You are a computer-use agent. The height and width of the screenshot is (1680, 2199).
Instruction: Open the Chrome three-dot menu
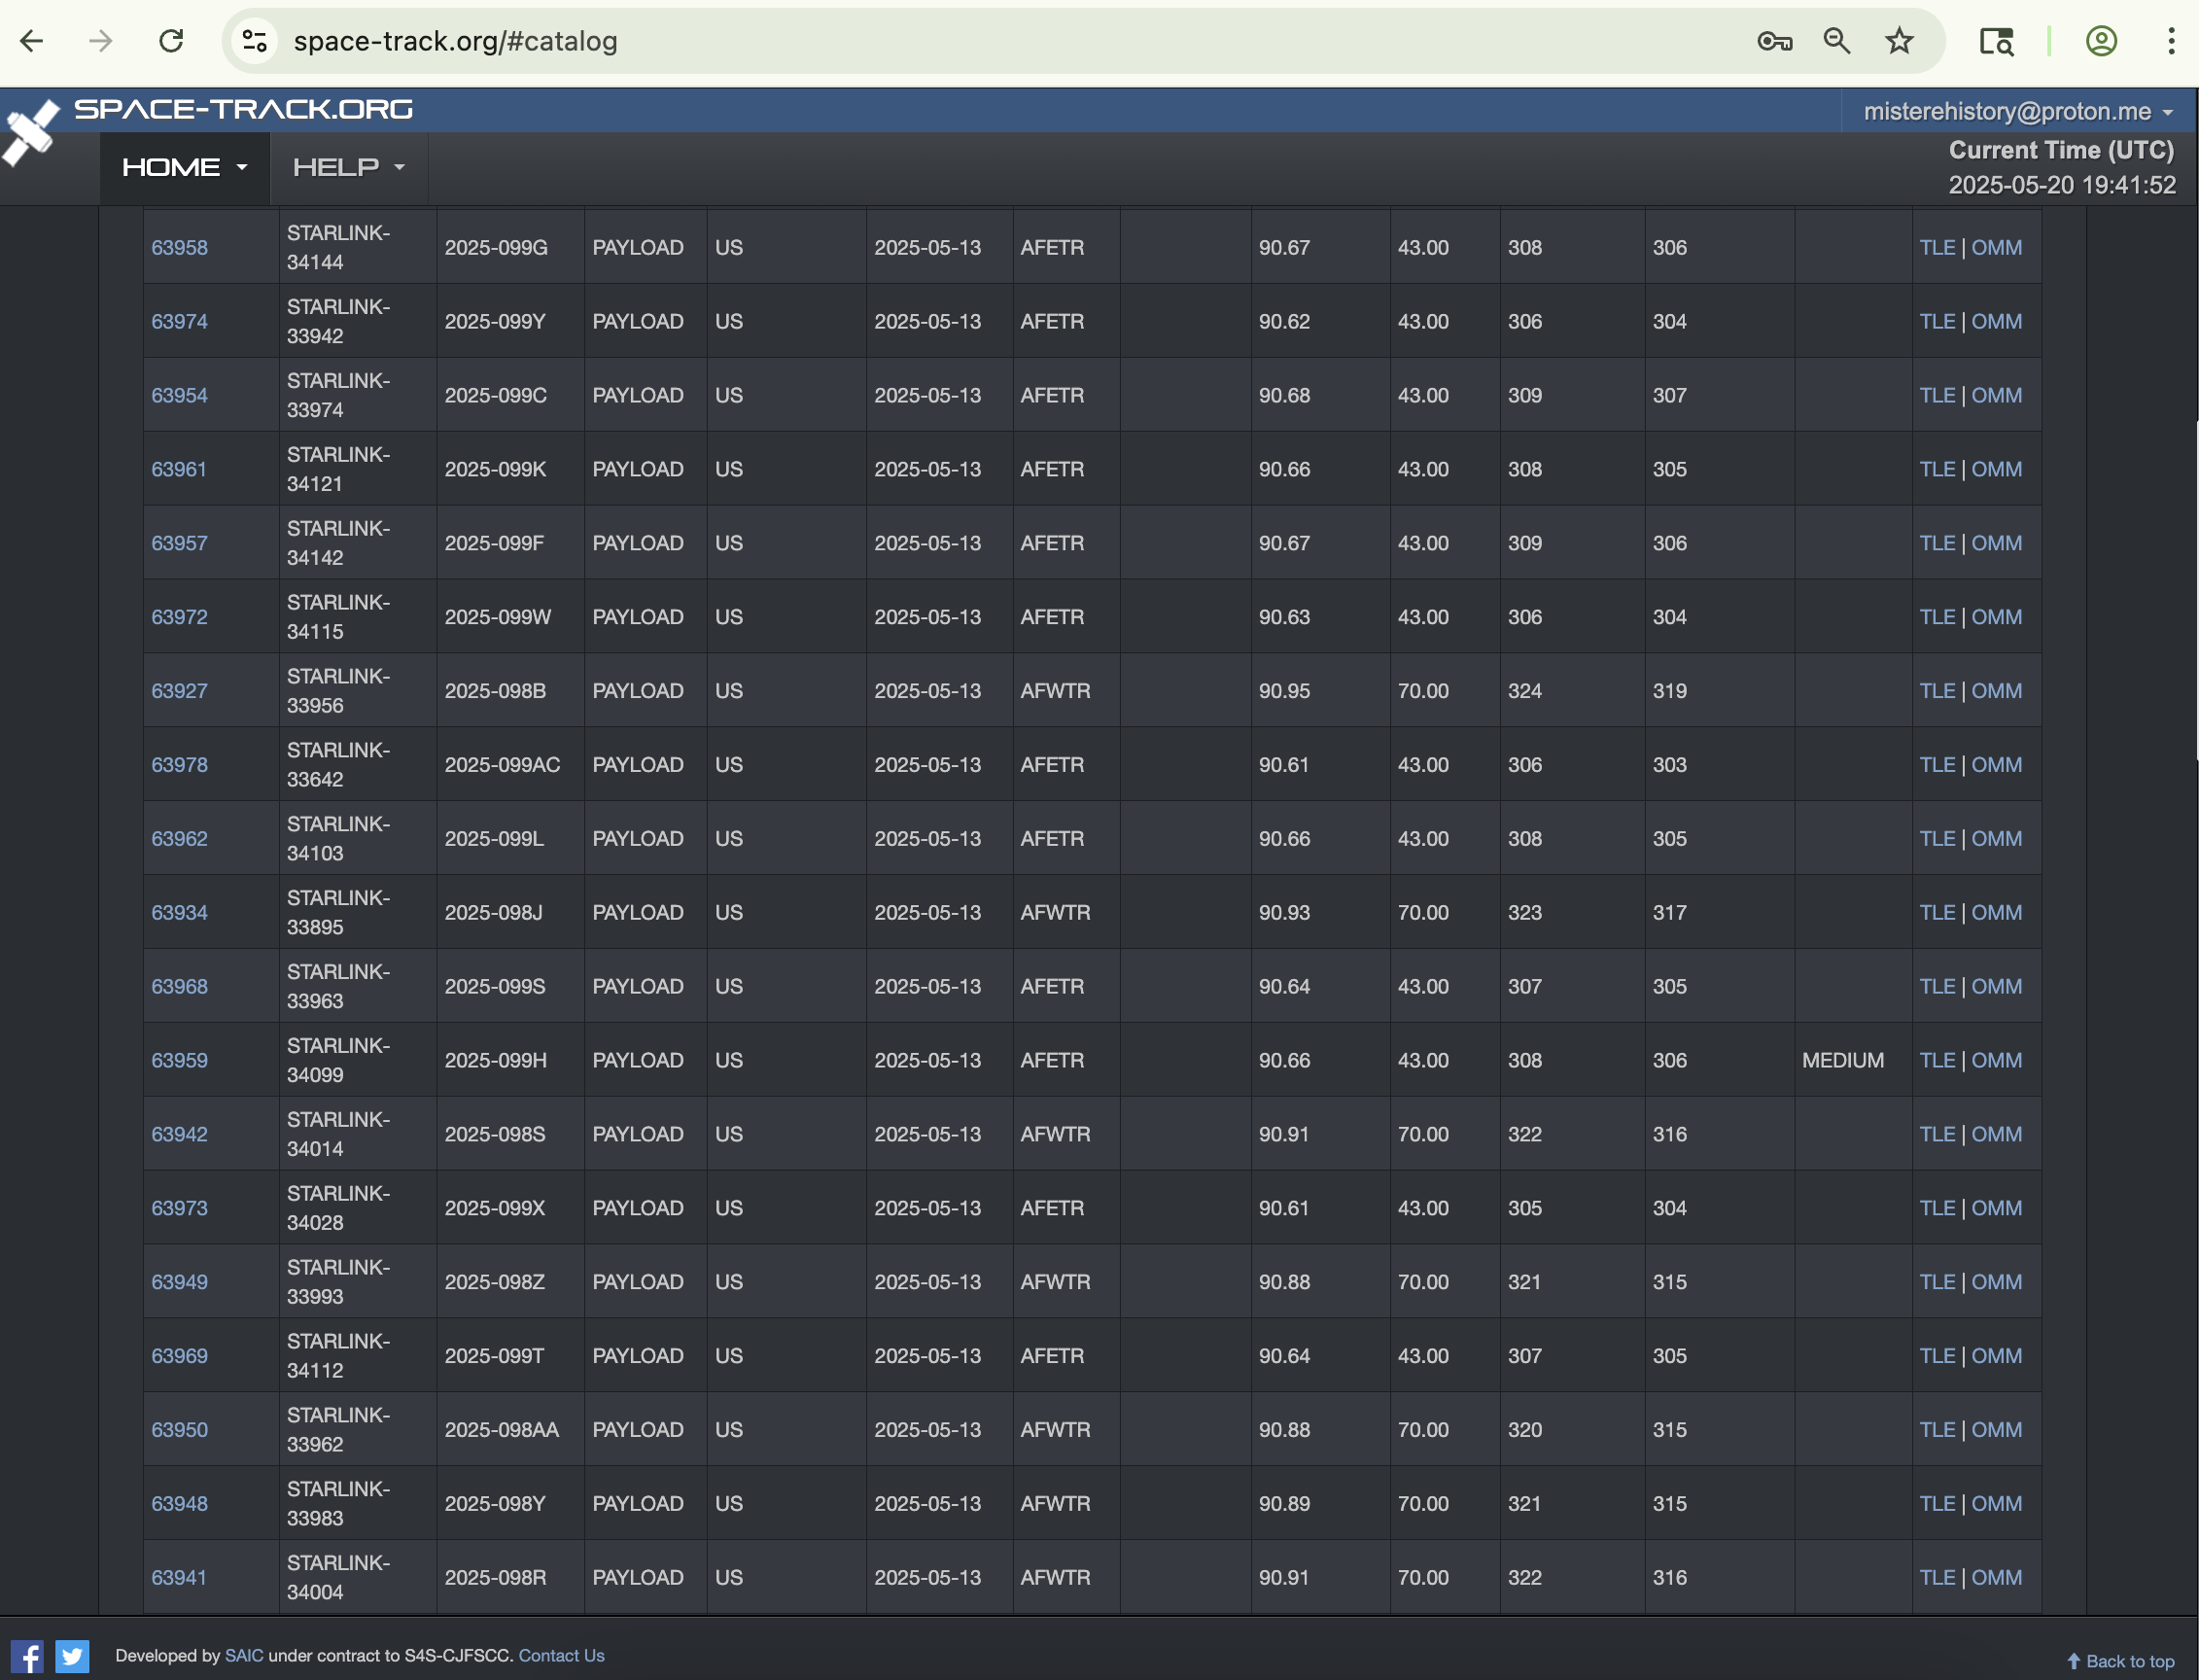point(2171,41)
